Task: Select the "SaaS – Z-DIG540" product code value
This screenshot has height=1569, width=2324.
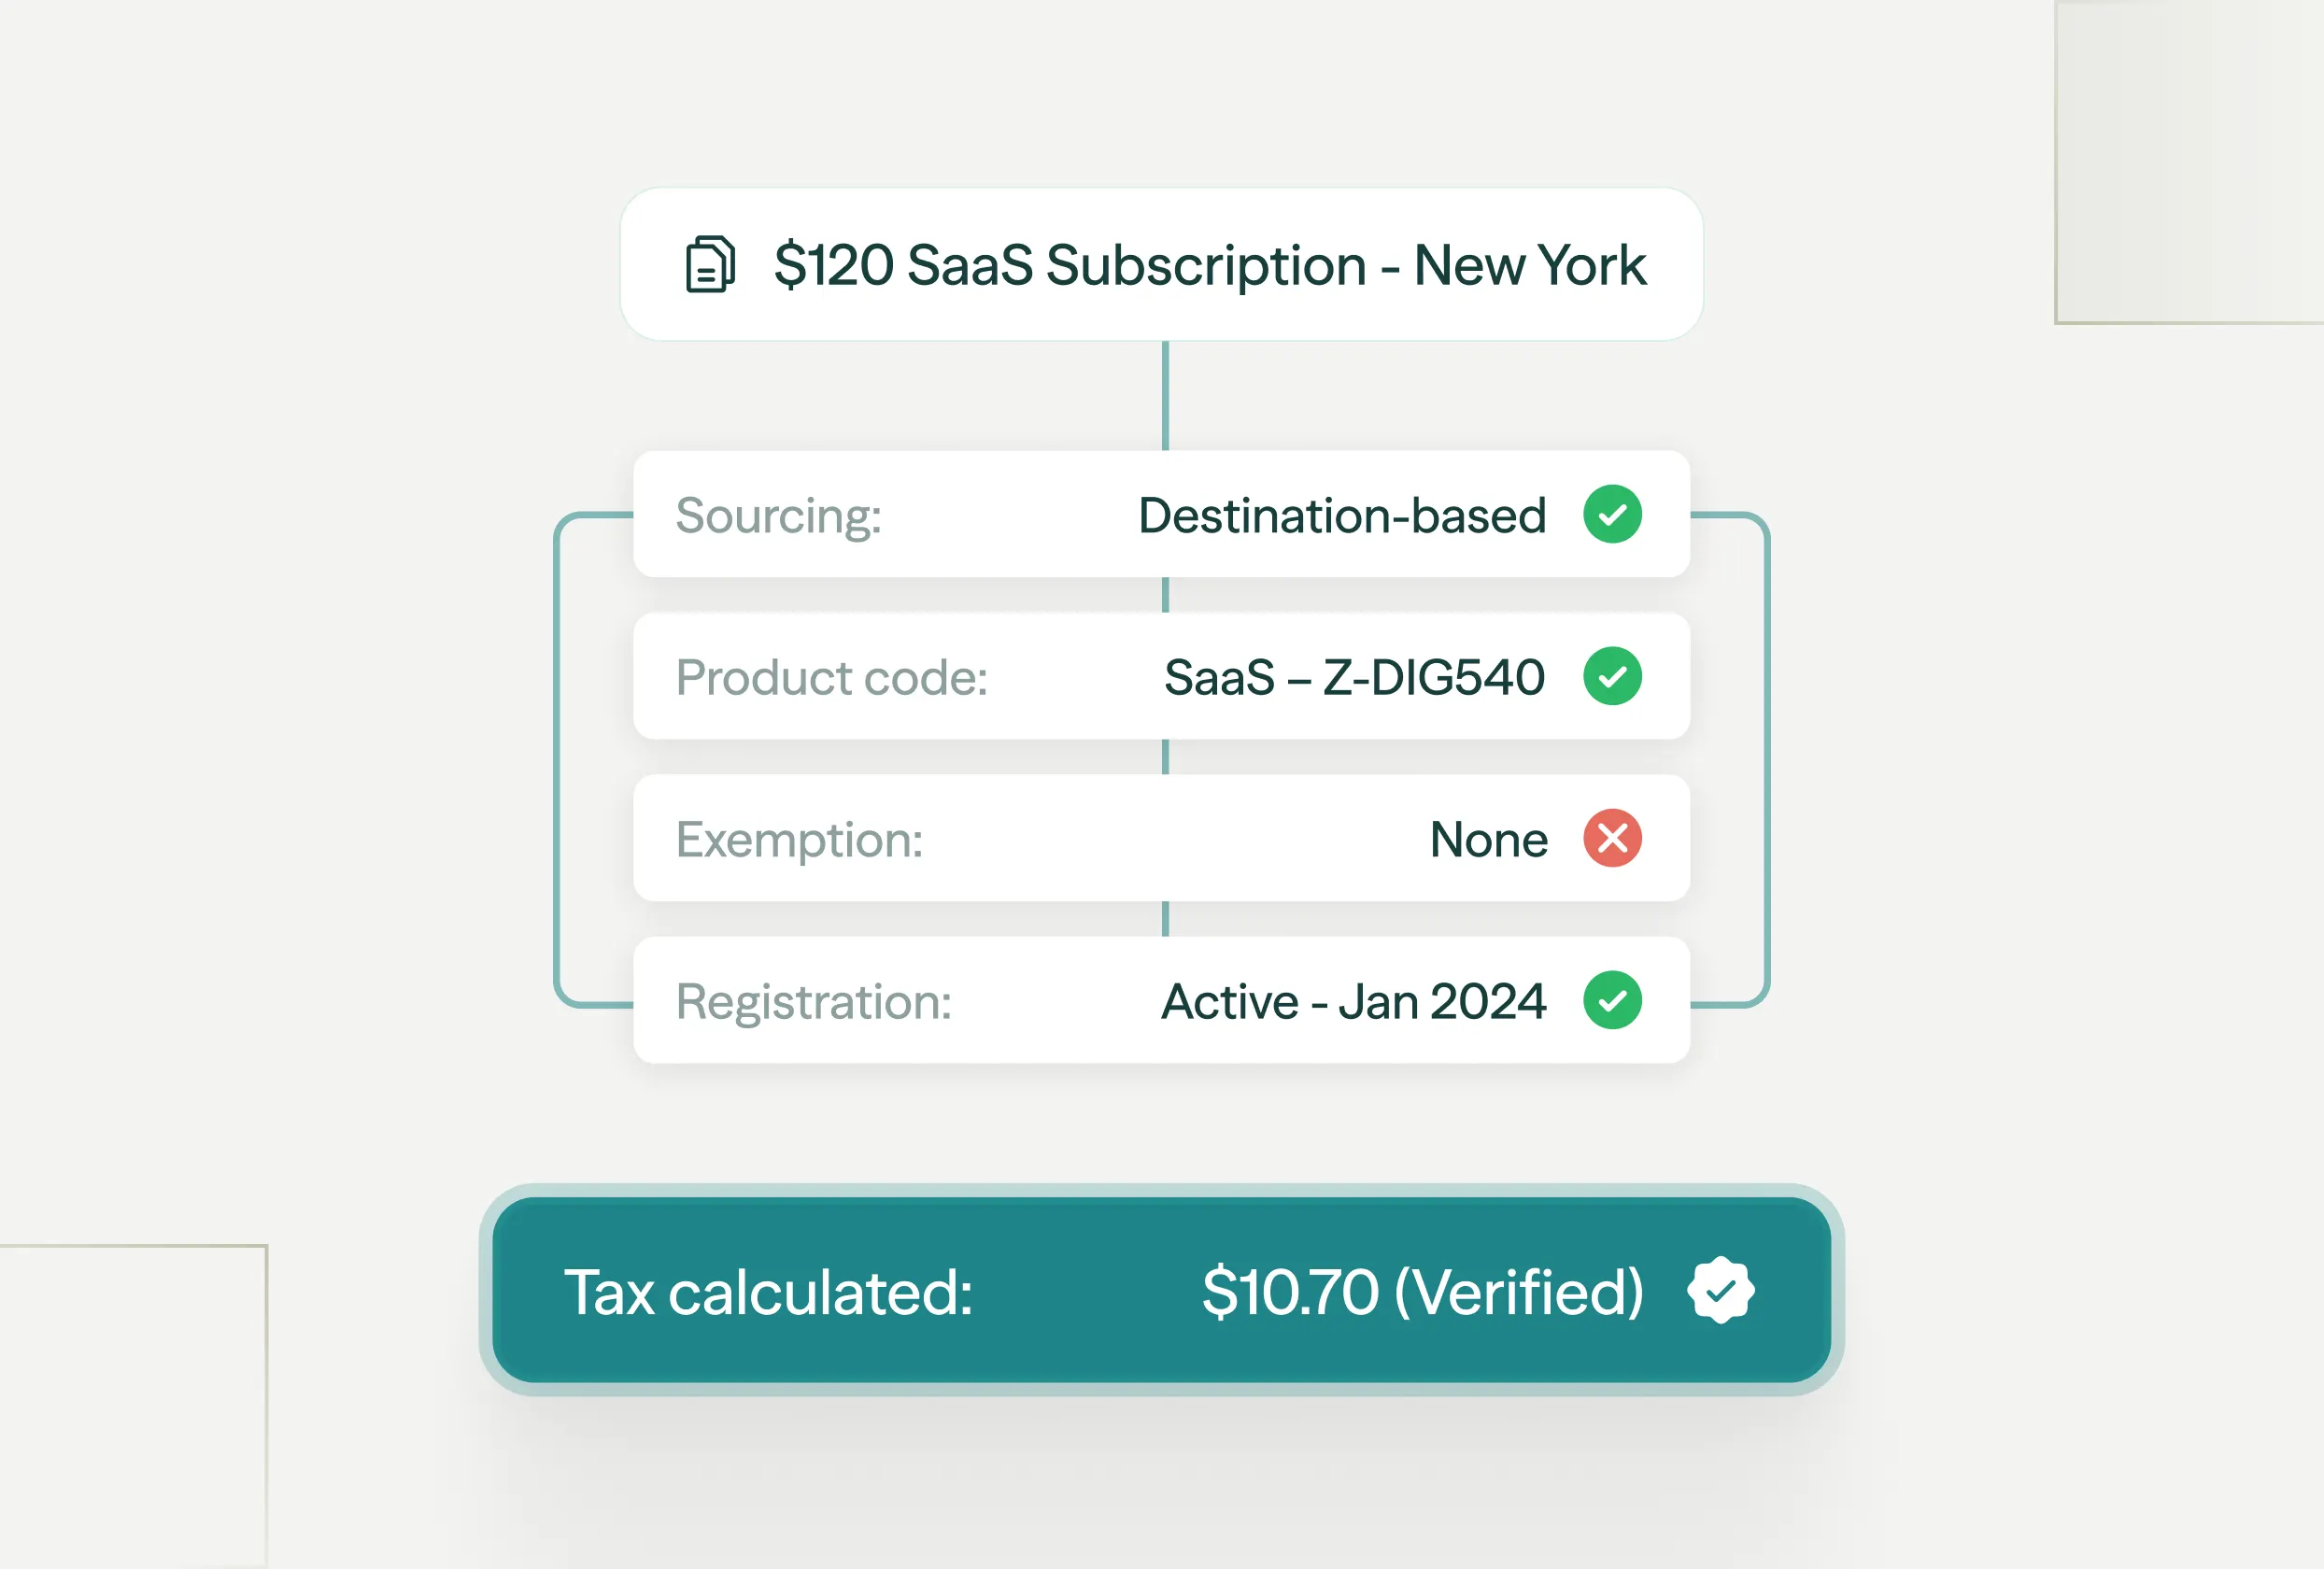Action: pos(1354,678)
